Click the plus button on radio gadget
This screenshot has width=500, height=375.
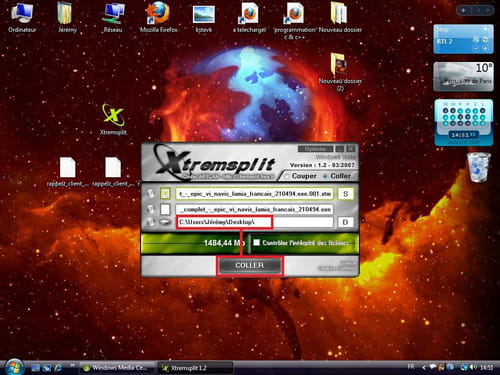(x=485, y=49)
